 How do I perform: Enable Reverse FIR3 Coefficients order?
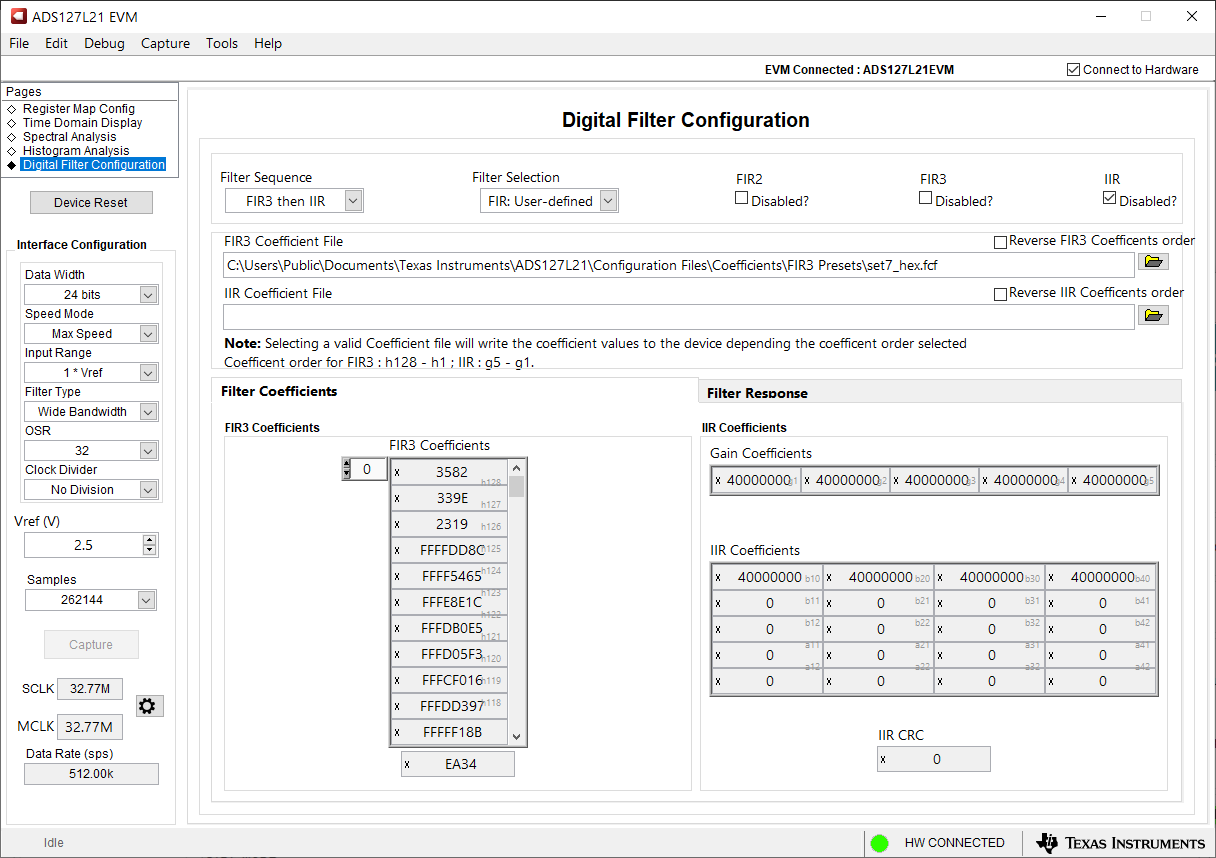(1000, 242)
